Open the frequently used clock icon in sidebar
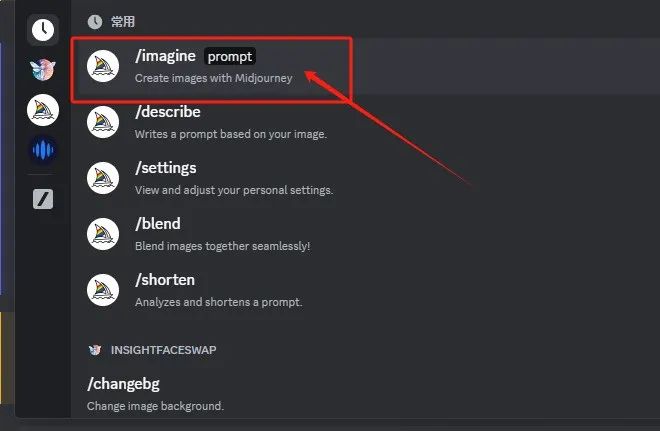 [43, 29]
